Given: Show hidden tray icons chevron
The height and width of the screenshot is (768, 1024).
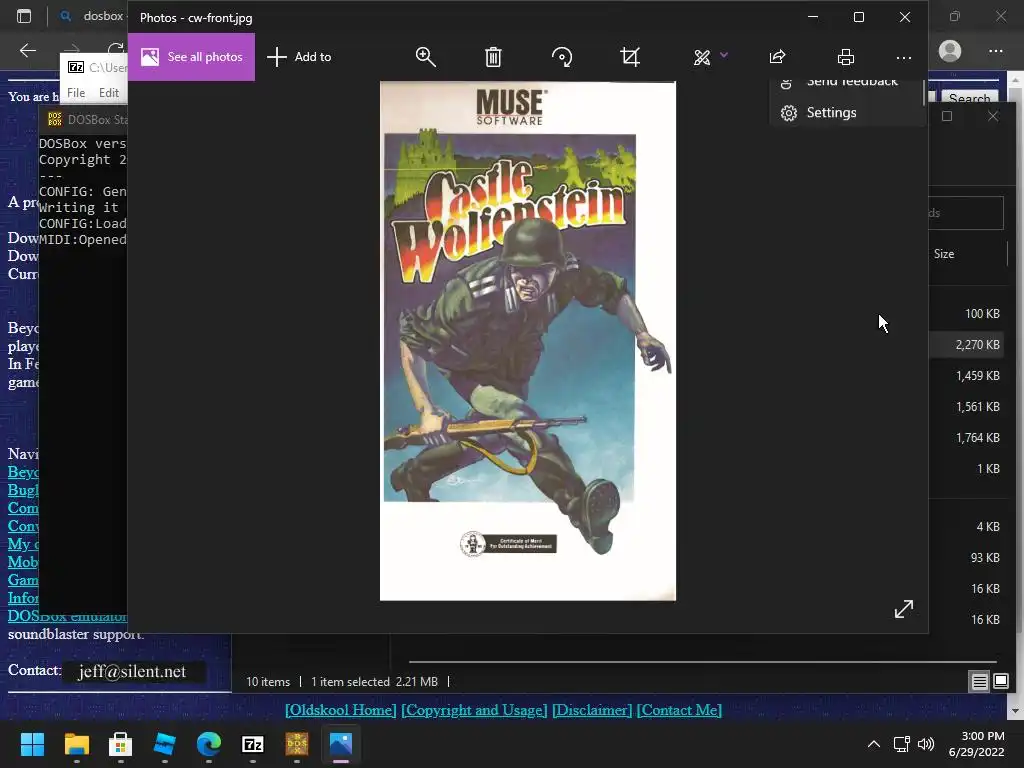Looking at the screenshot, I should [x=874, y=744].
